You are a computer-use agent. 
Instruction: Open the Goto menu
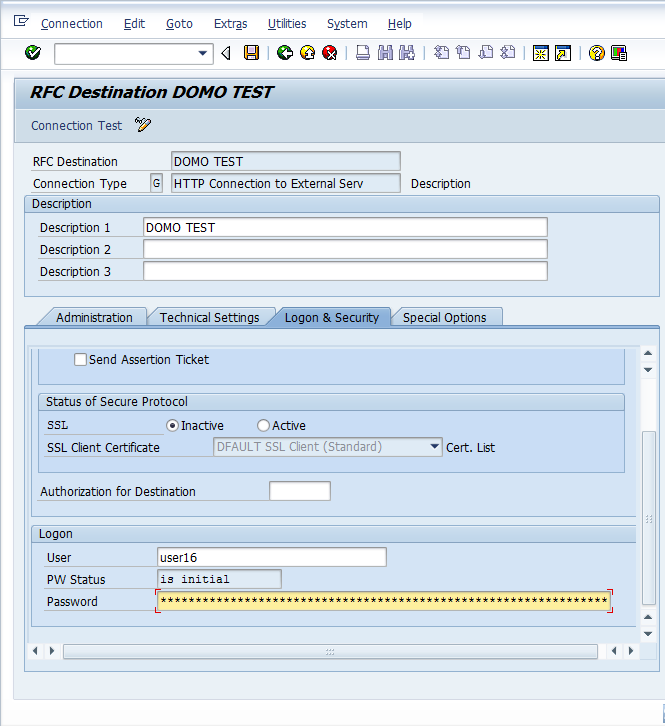pos(179,24)
